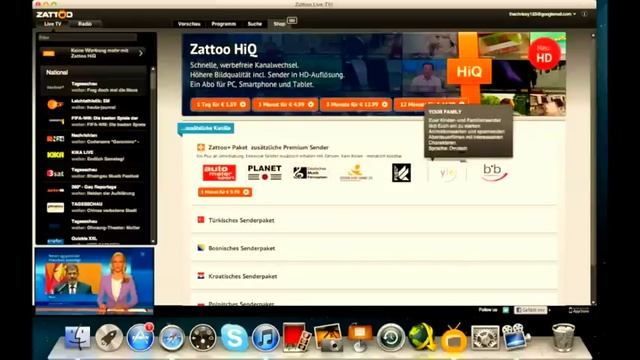Click the channel filter input field
This screenshot has height=360, width=640.
pyautogui.click(x=87, y=38)
